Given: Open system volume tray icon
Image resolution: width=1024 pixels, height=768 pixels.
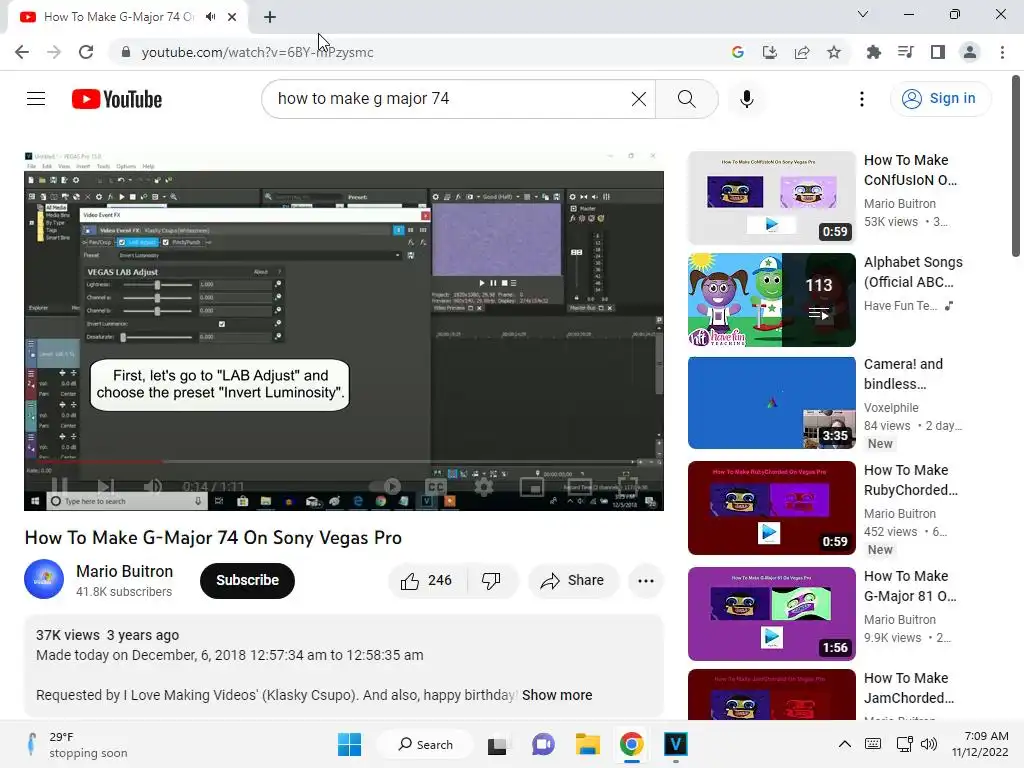Looking at the screenshot, I should click(x=929, y=744).
